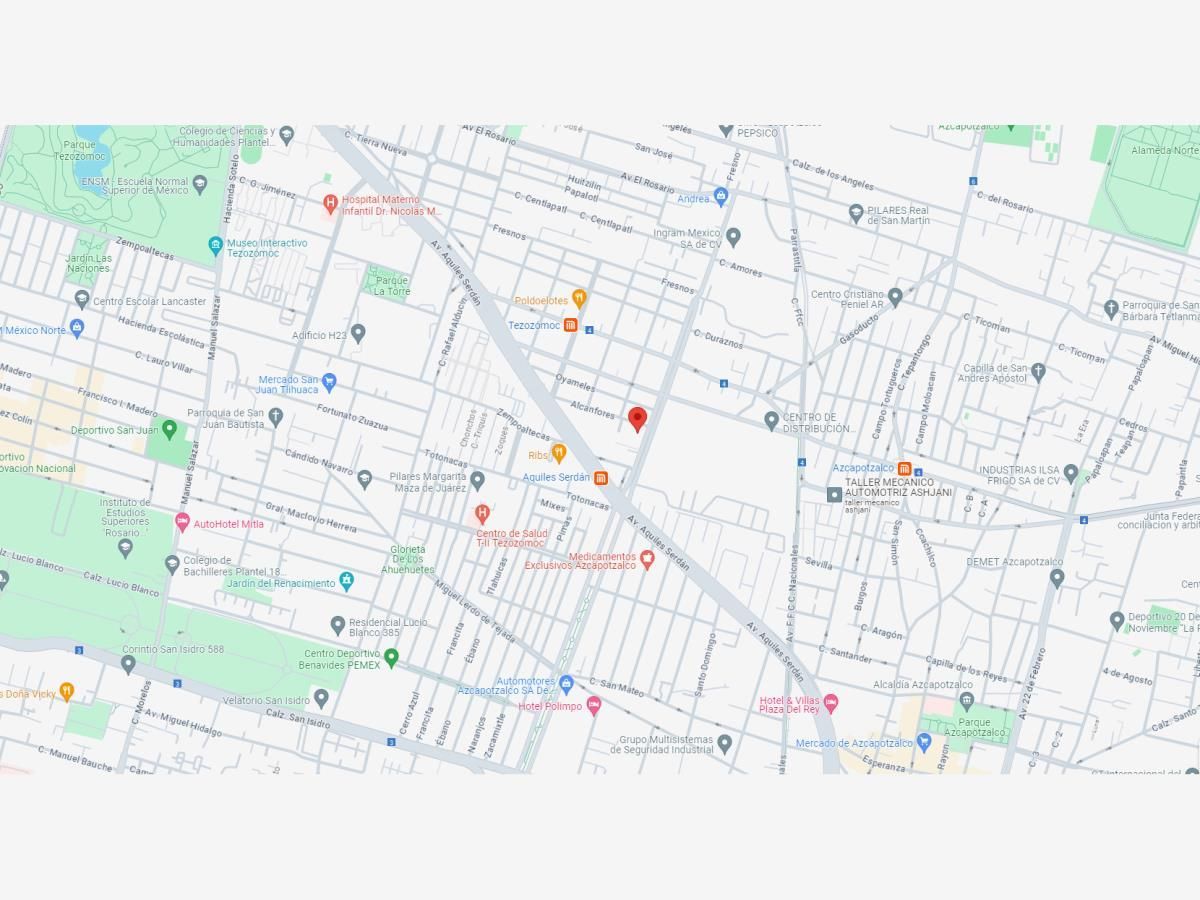The height and width of the screenshot is (900, 1200).
Task: Click the Miguel Lerdo de Tejada label
Action: 474,613
